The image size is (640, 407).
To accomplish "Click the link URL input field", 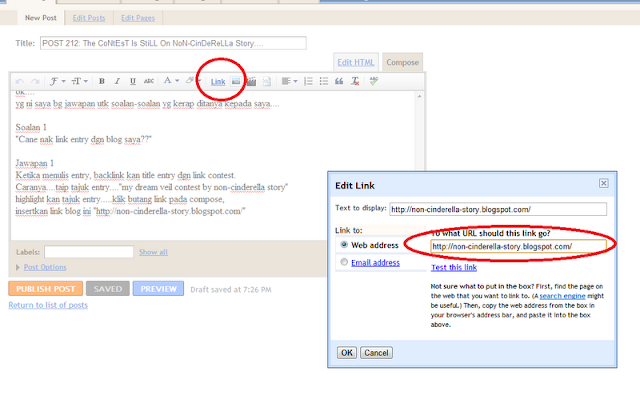I will [518, 247].
